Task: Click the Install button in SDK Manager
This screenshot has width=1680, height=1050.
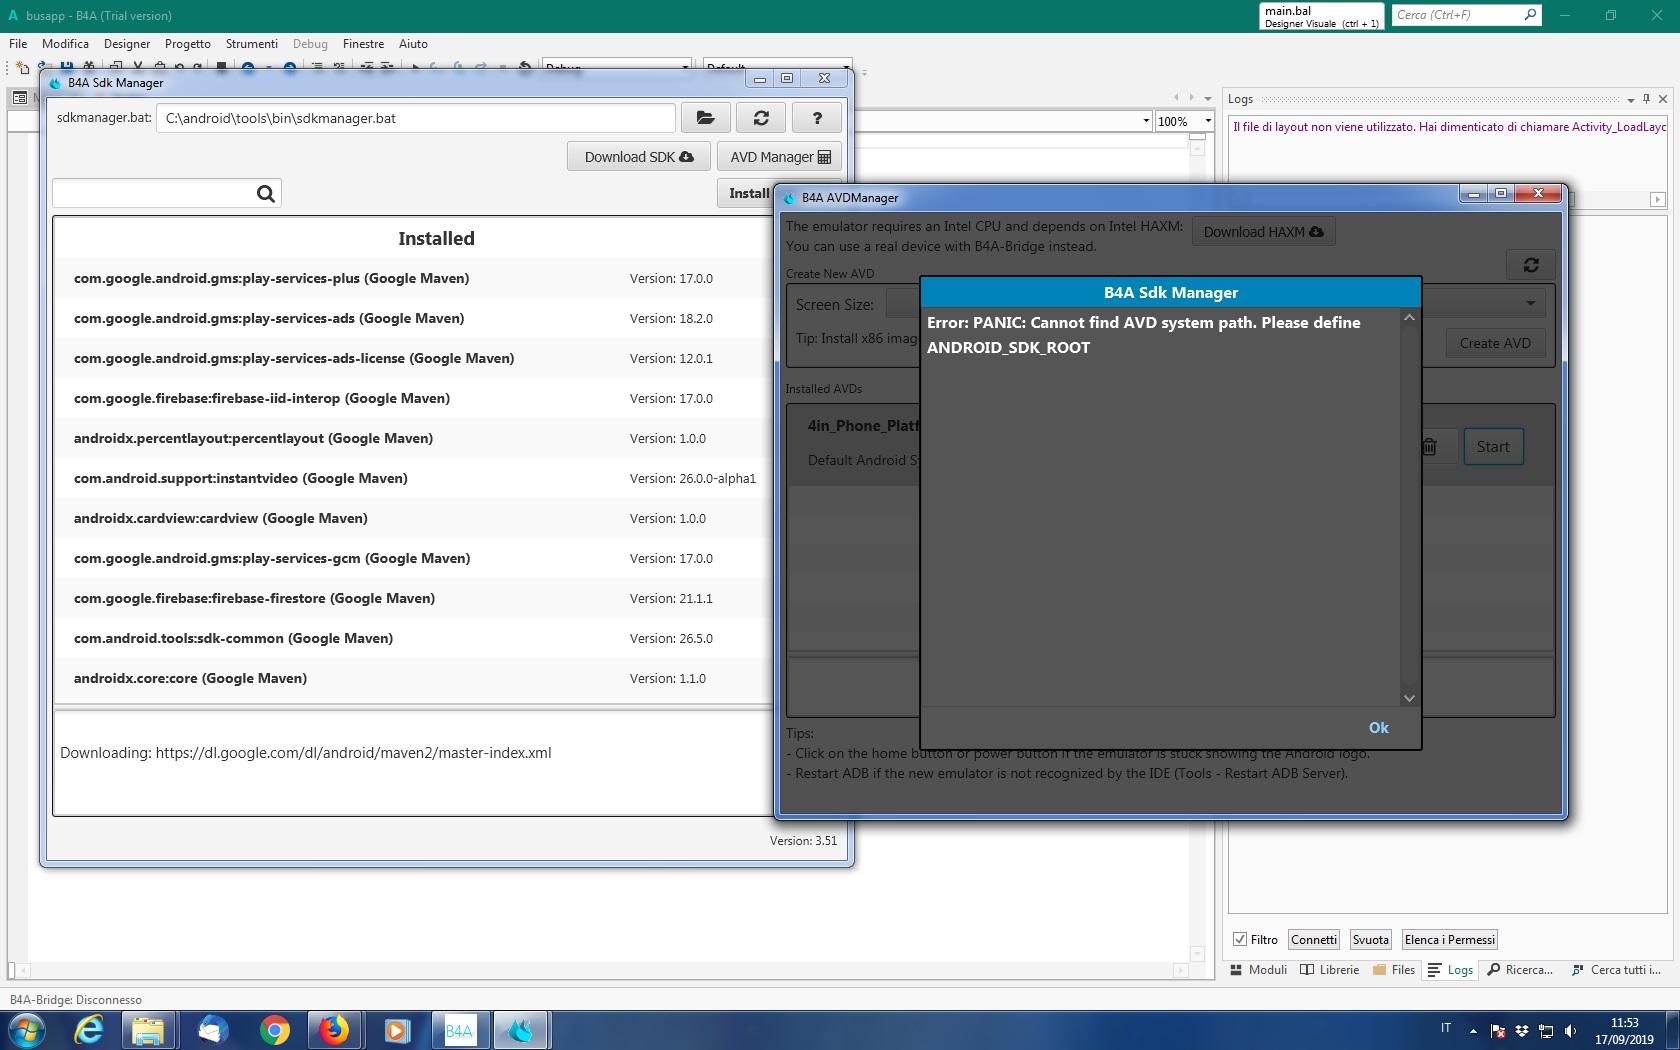Action: click(x=747, y=193)
